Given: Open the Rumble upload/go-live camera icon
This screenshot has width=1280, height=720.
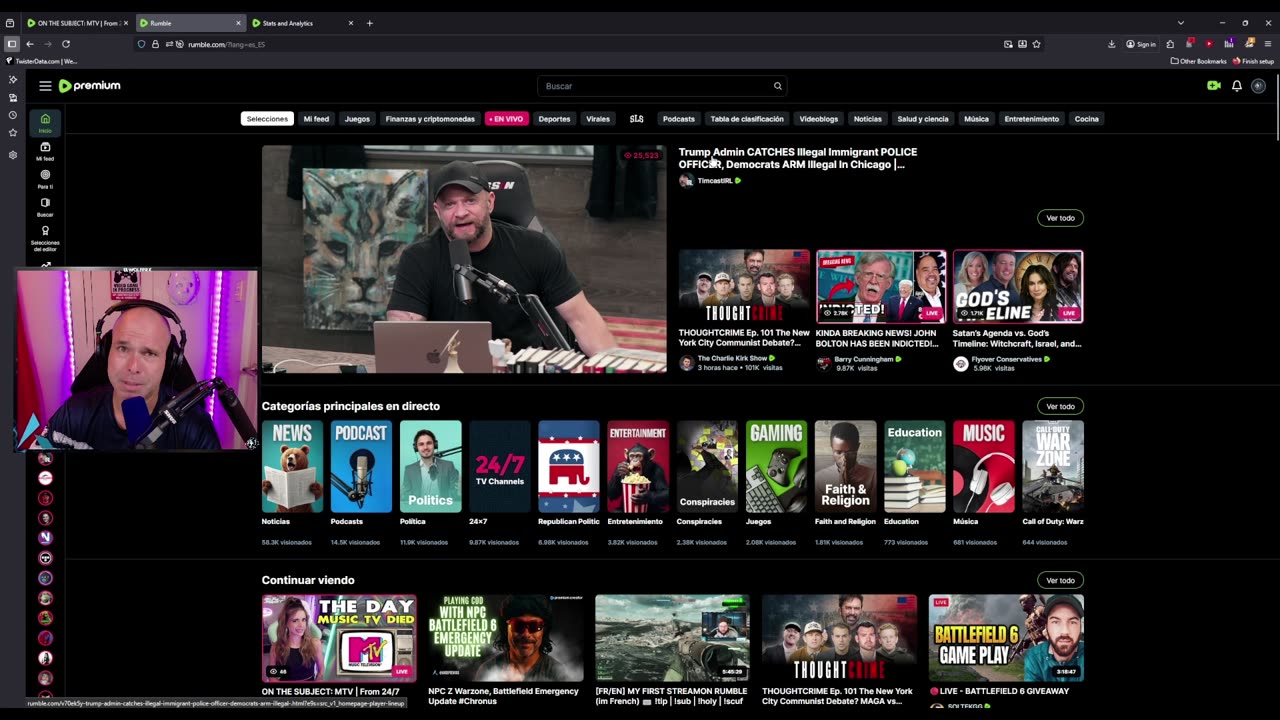Looking at the screenshot, I should (1213, 86).
